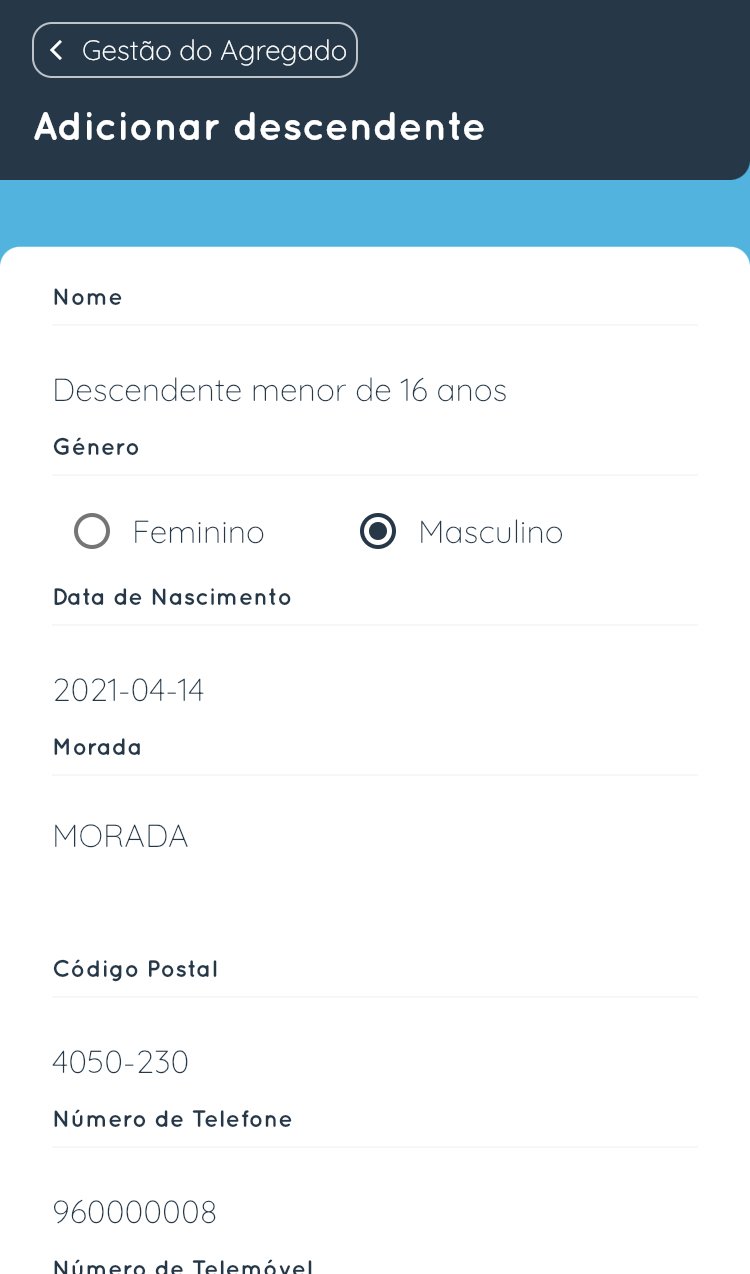Click the Número de Telefone label
This screenshot has width=750, height=1274.
click(x=172, y=1119)
